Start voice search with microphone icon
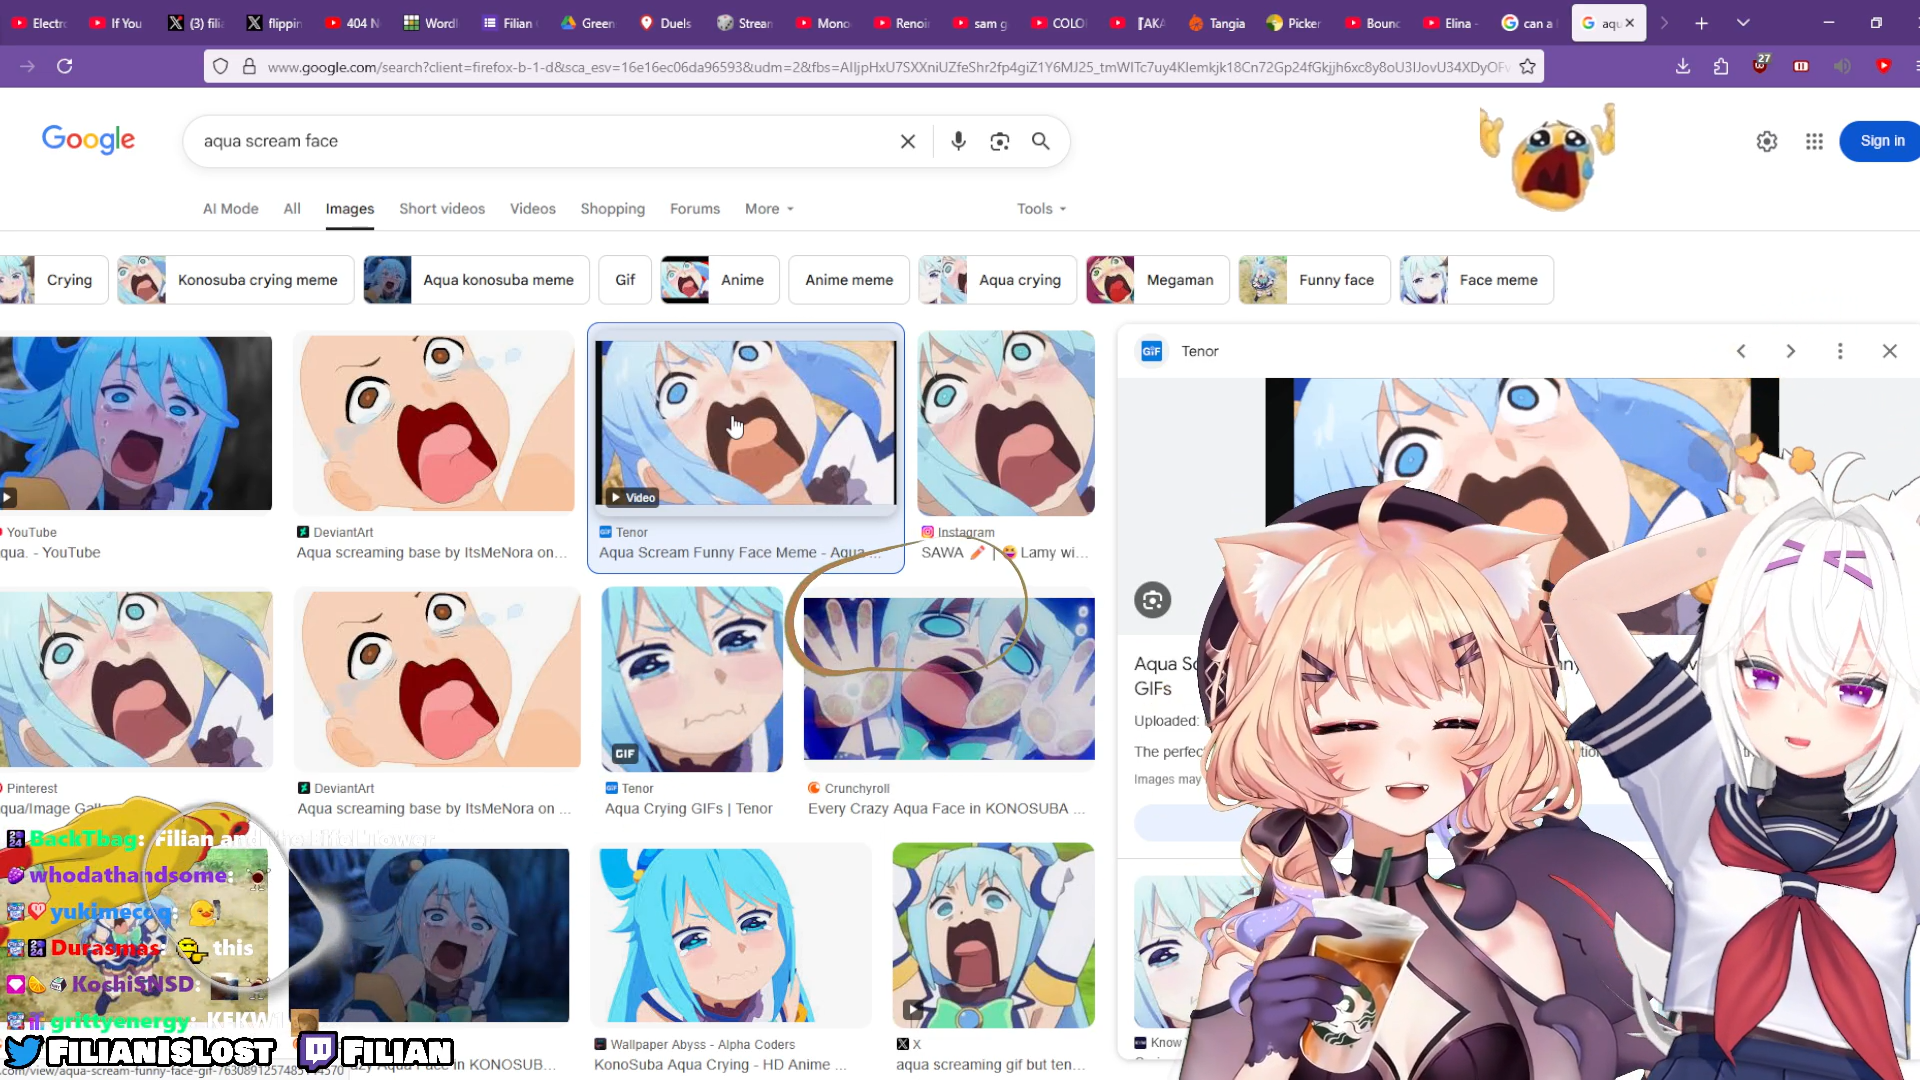The image size is (1920, 1080). 958,141
